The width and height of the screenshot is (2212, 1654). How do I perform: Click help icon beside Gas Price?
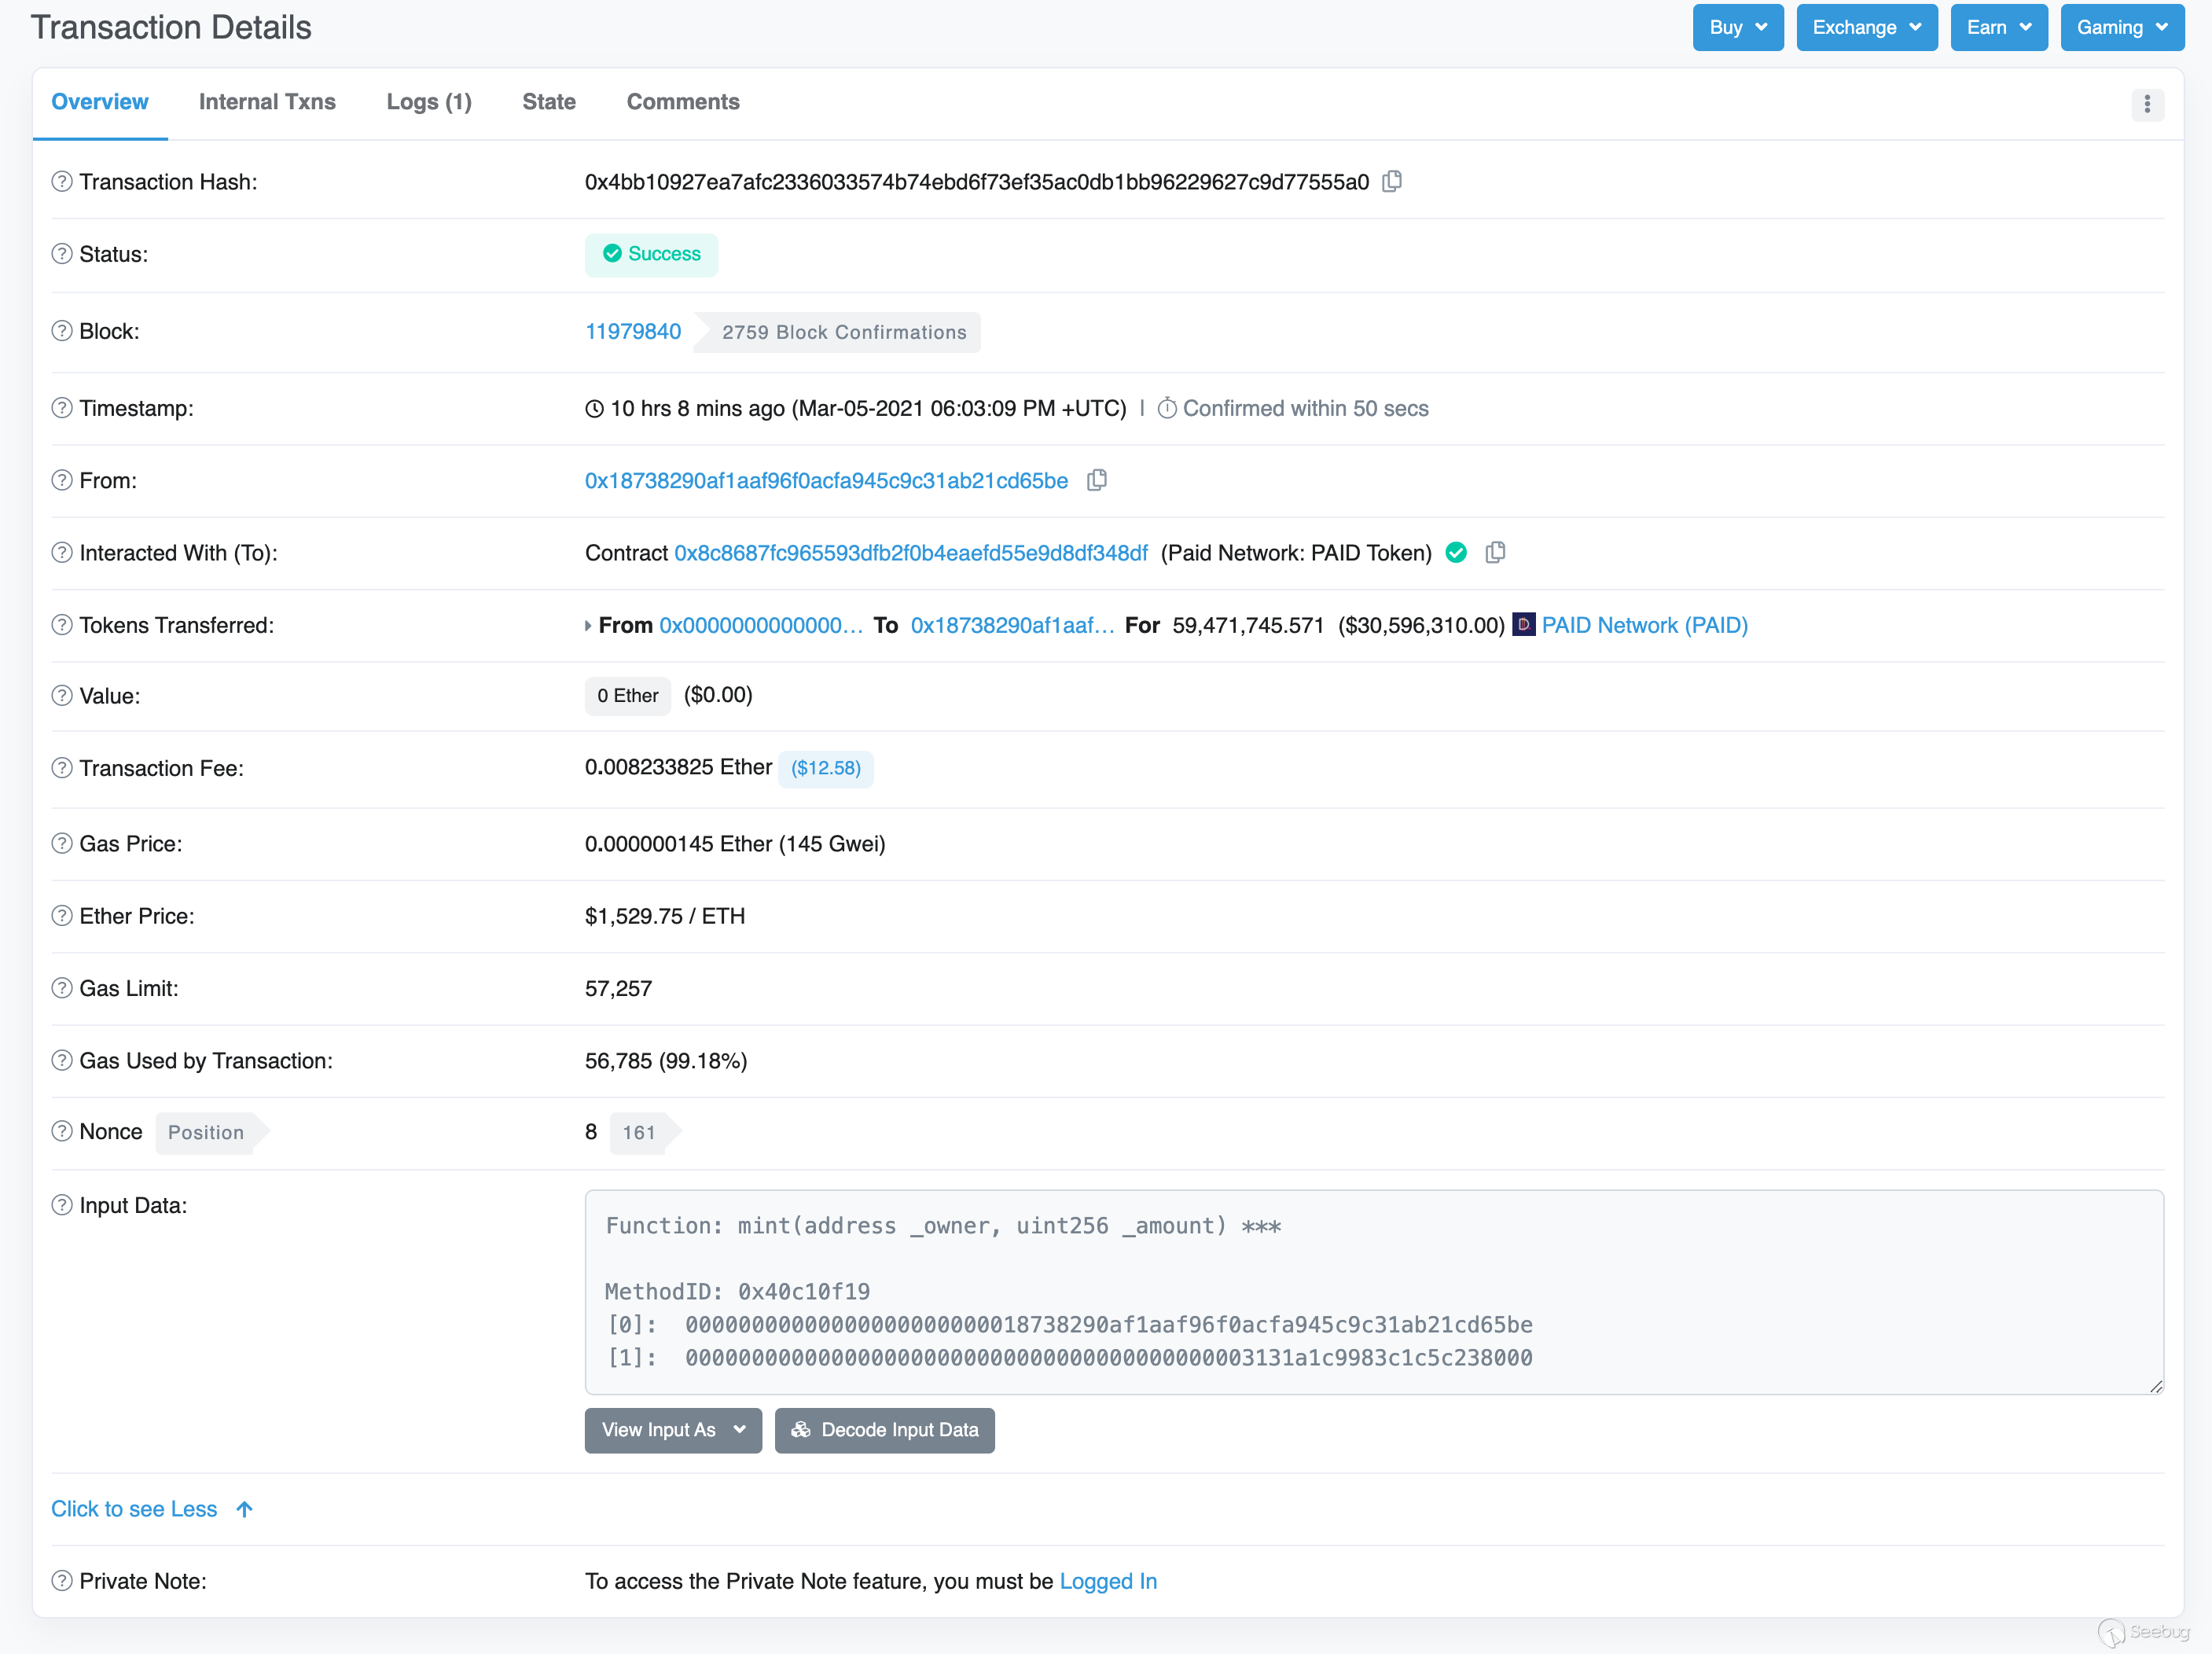pyautogui.click(x=62, y=844)
